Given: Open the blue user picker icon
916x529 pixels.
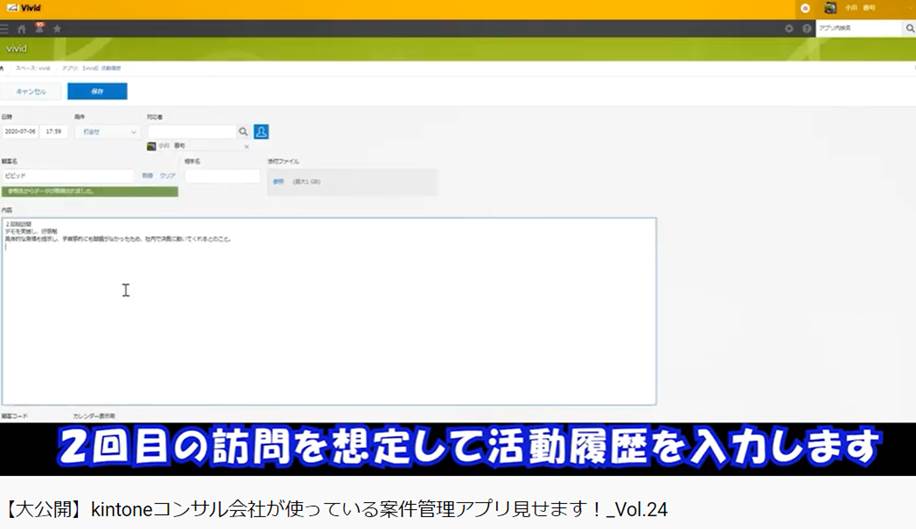Looking at the screenshot, I should [x=261, y=132].
